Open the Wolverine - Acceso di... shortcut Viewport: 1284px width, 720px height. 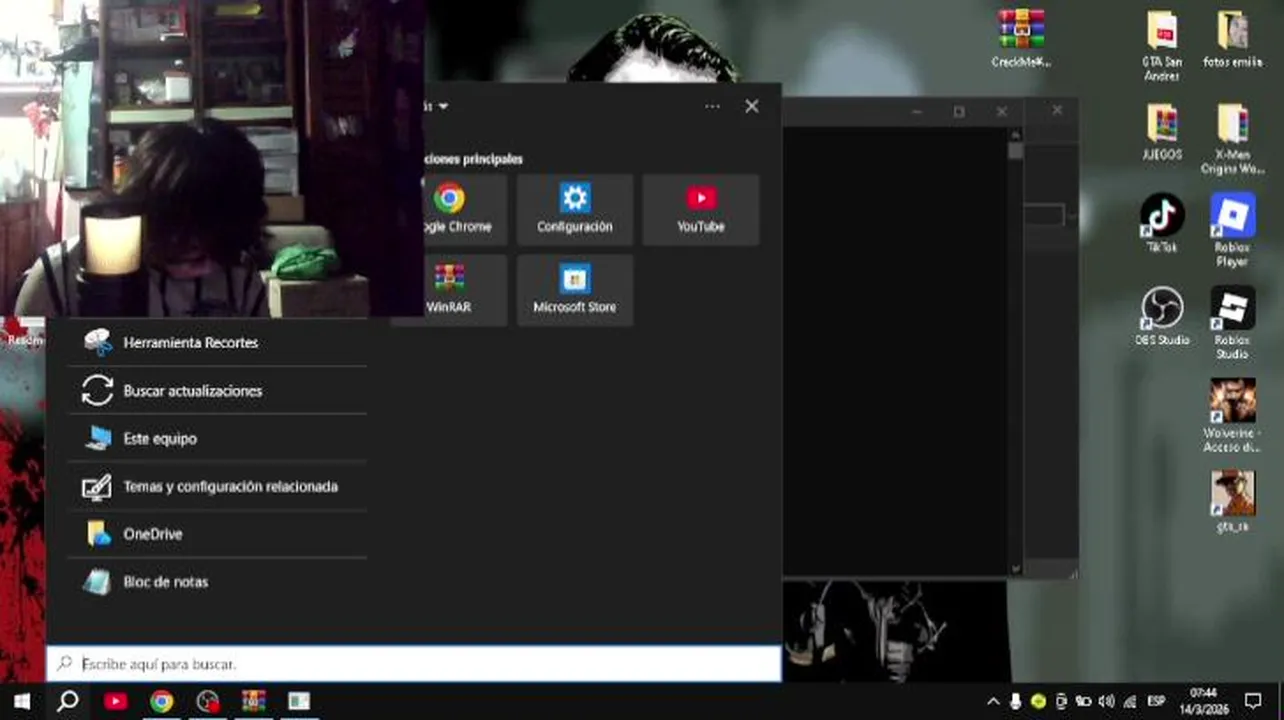(x=1232, y=416)
